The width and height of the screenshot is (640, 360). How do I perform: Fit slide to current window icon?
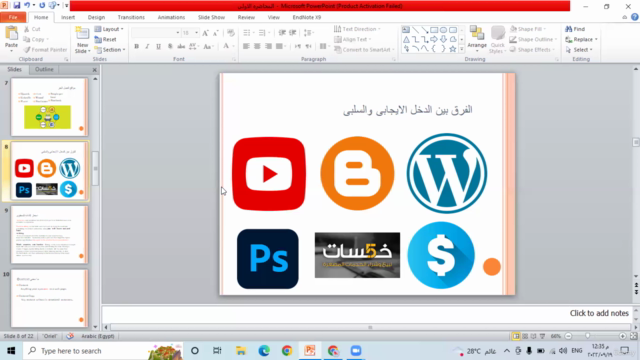pyautogui.click(x=633, y=336)
